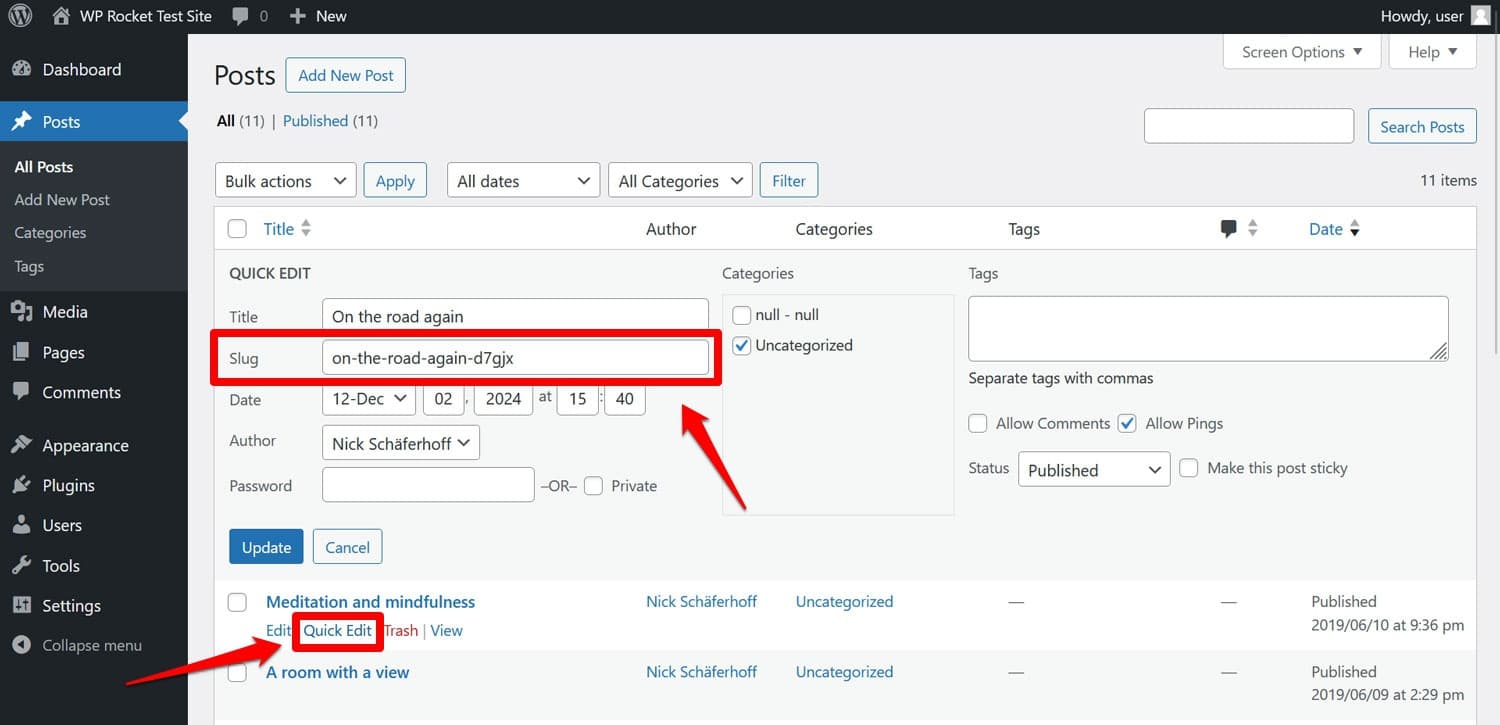This screenshot has height=725, width=1500.
Task: Click the search posts input field
Action: (1249, 126)
